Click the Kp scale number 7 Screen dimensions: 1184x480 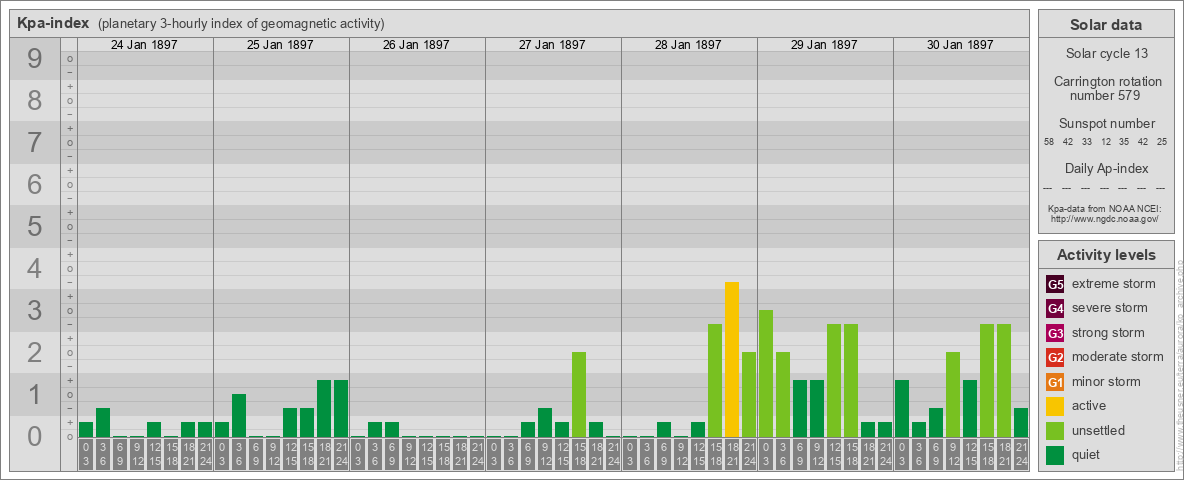tap(34, 143)
